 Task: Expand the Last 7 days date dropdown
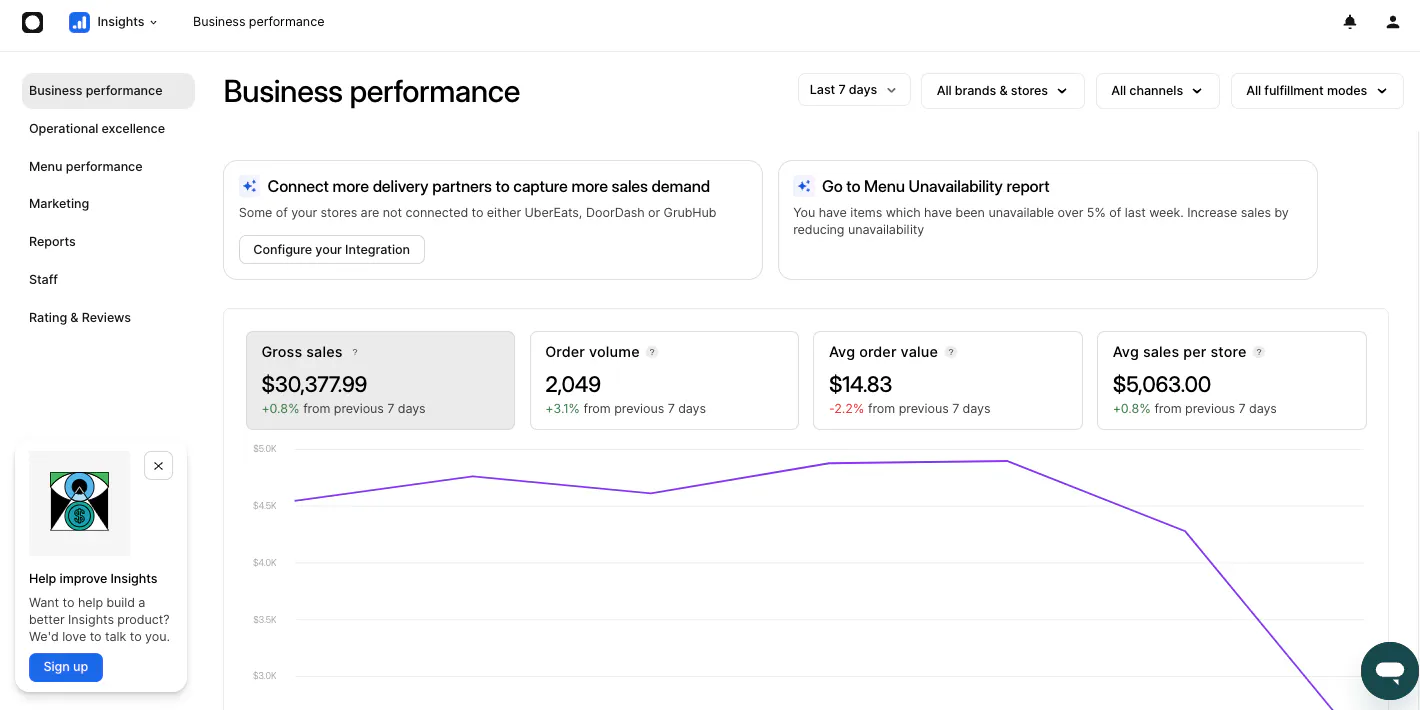(x=853, y=90)
